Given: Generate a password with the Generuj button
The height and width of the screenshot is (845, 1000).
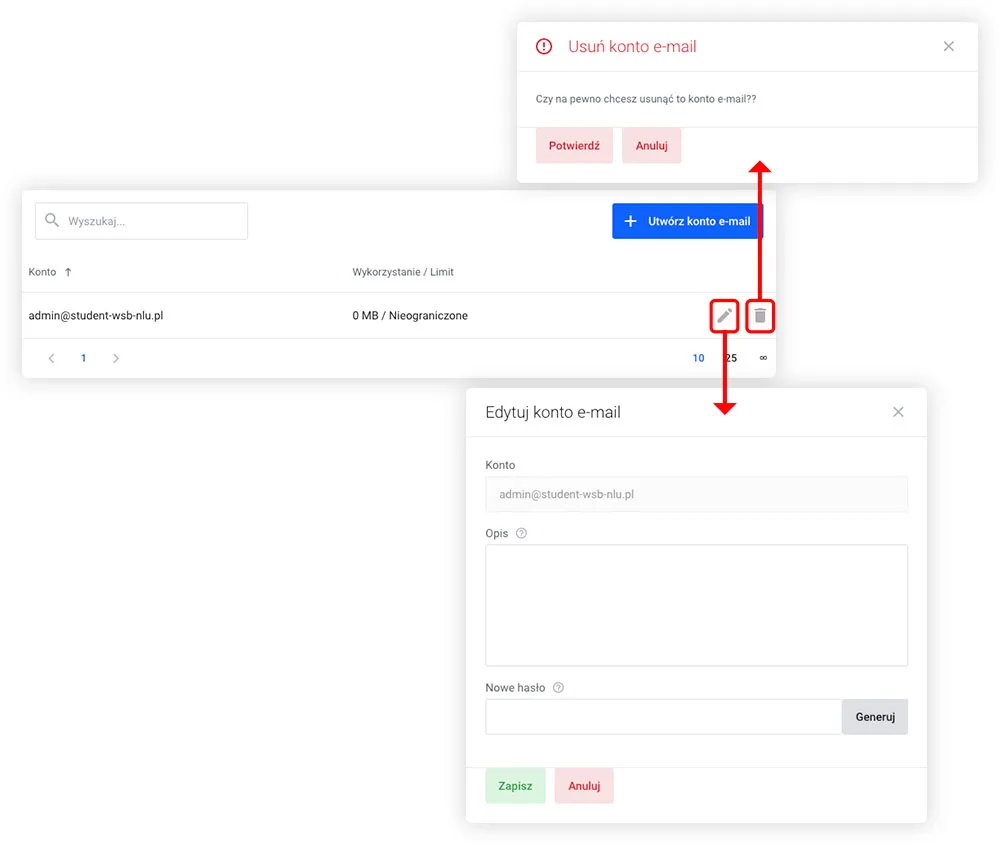Looking at the screenshot, I should click(874, 717).
